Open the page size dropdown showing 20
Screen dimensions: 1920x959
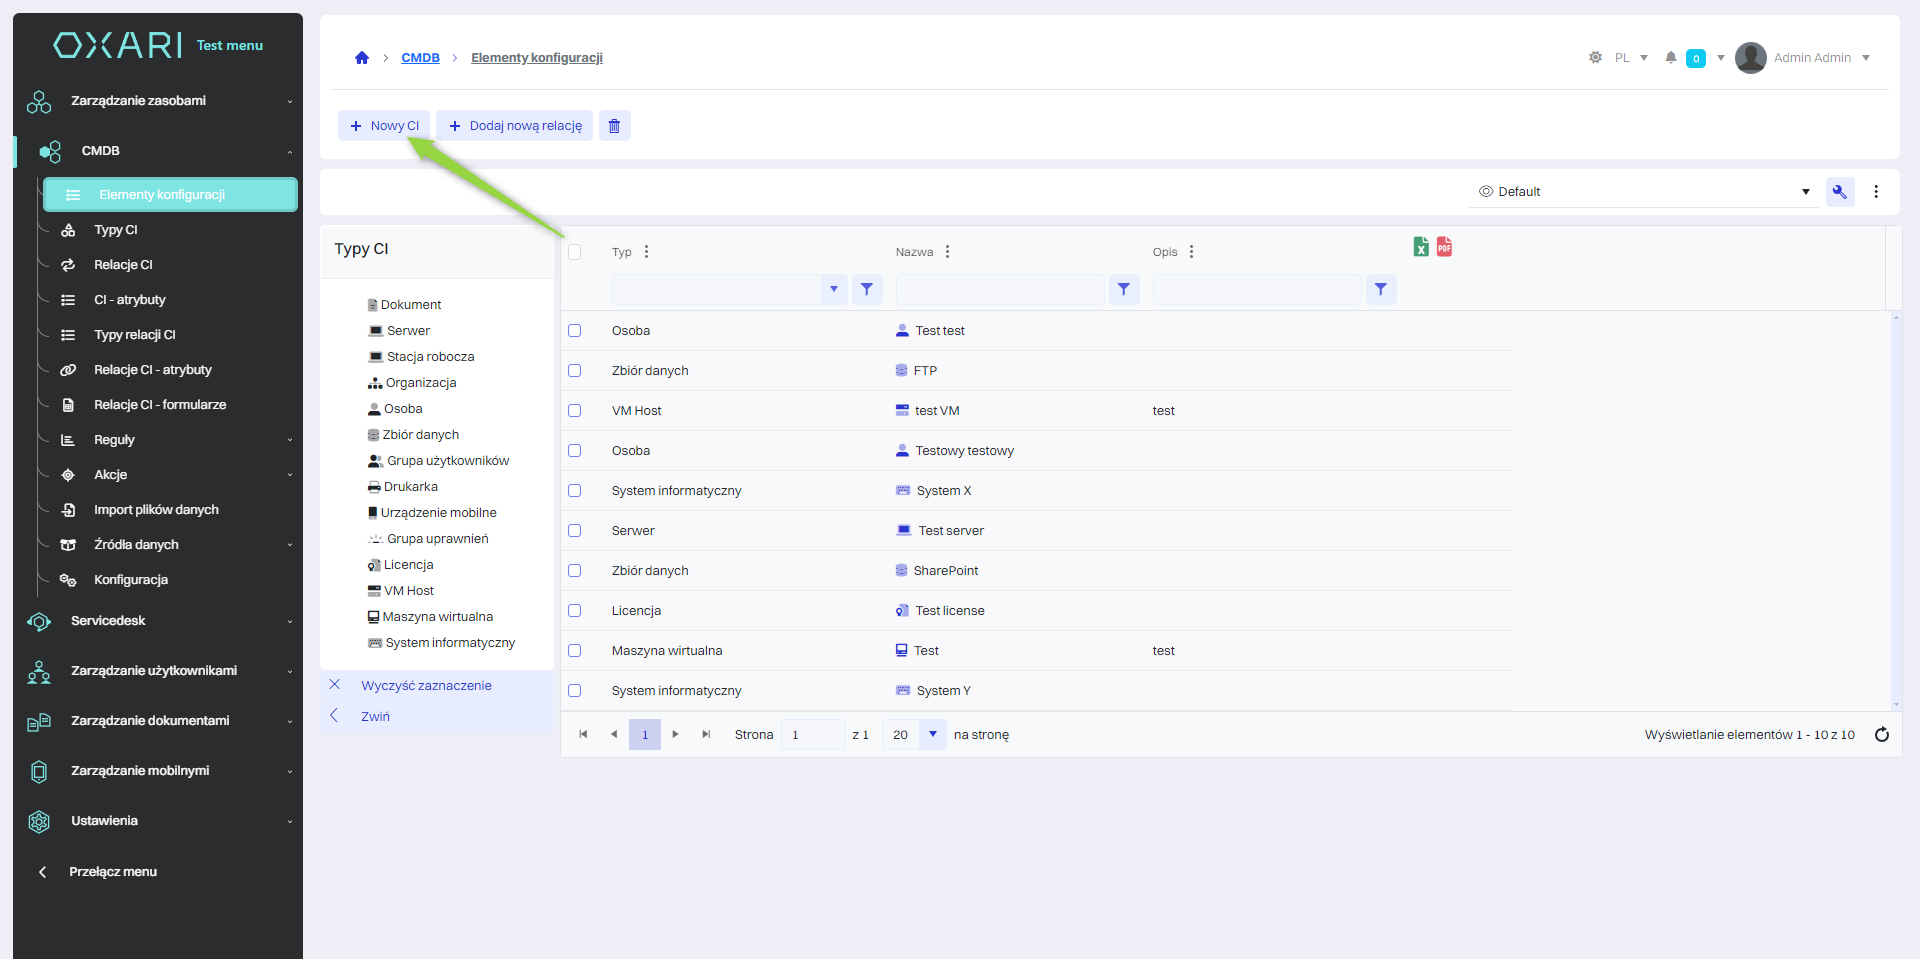pos(932,735)
